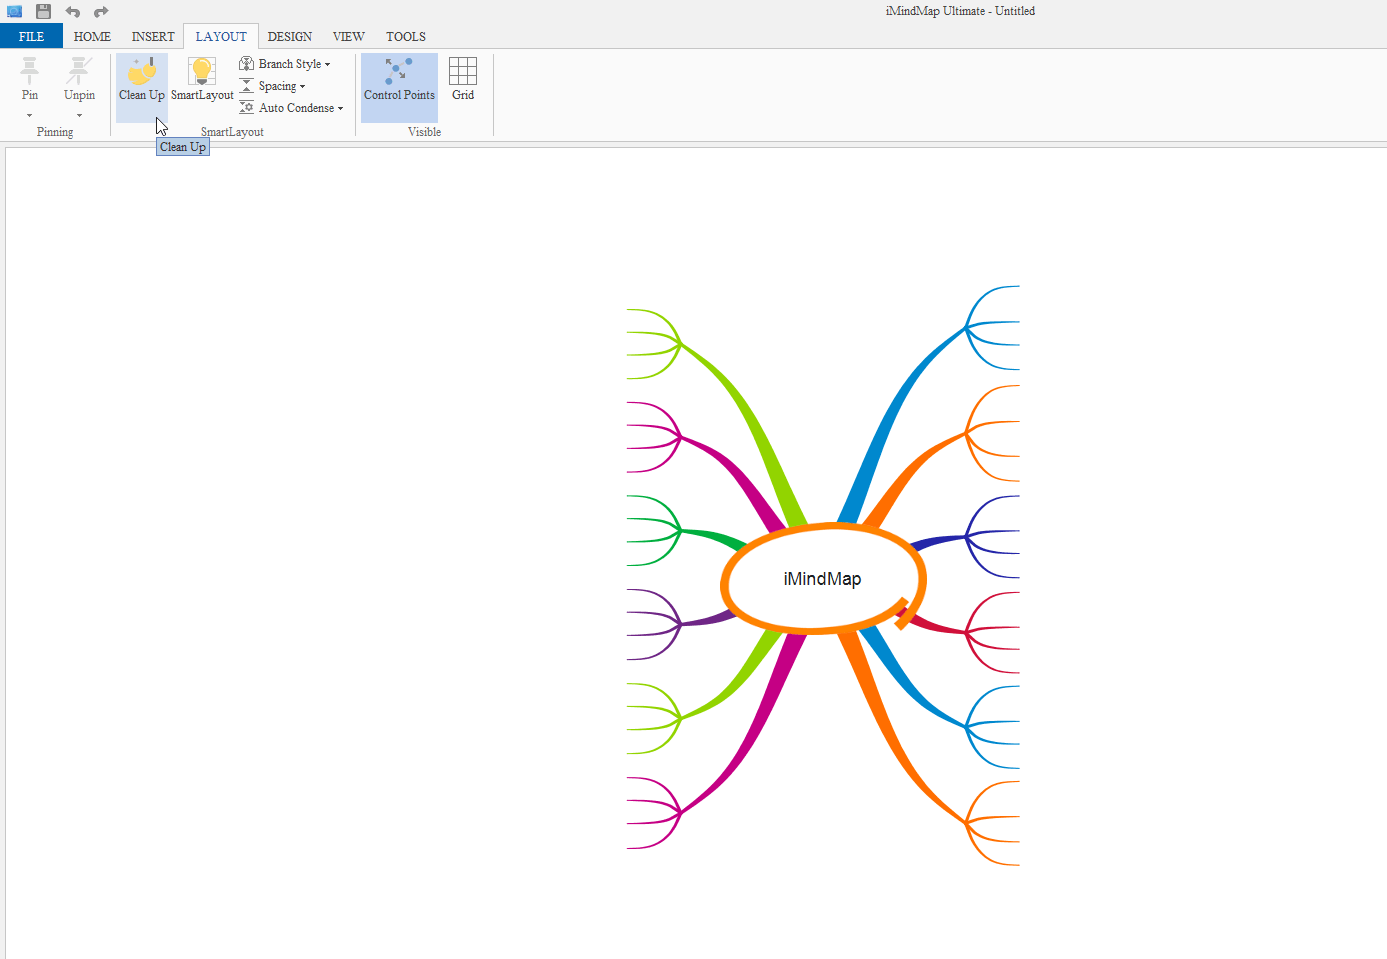Click the Spacing icon
The image size is (1387, 959).
coord(246,86)
